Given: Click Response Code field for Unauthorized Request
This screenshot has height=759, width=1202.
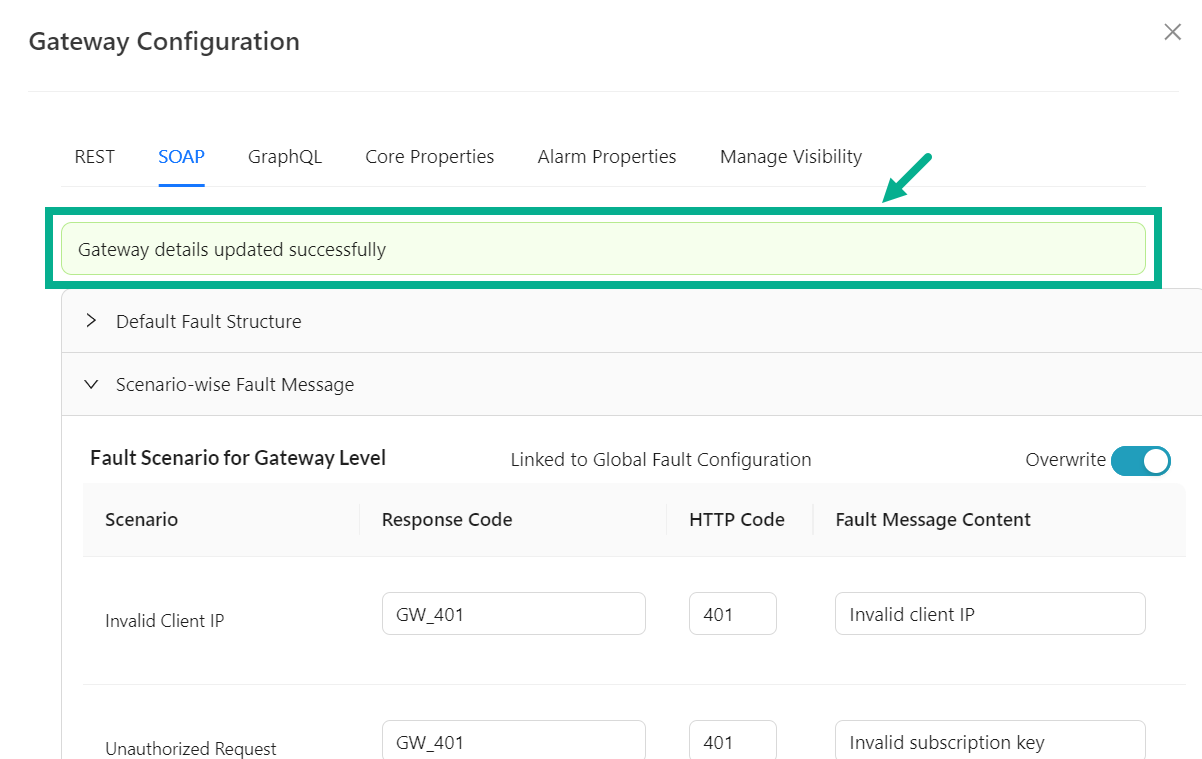Looking at the screenshot, I should click(x=513, y=741).
